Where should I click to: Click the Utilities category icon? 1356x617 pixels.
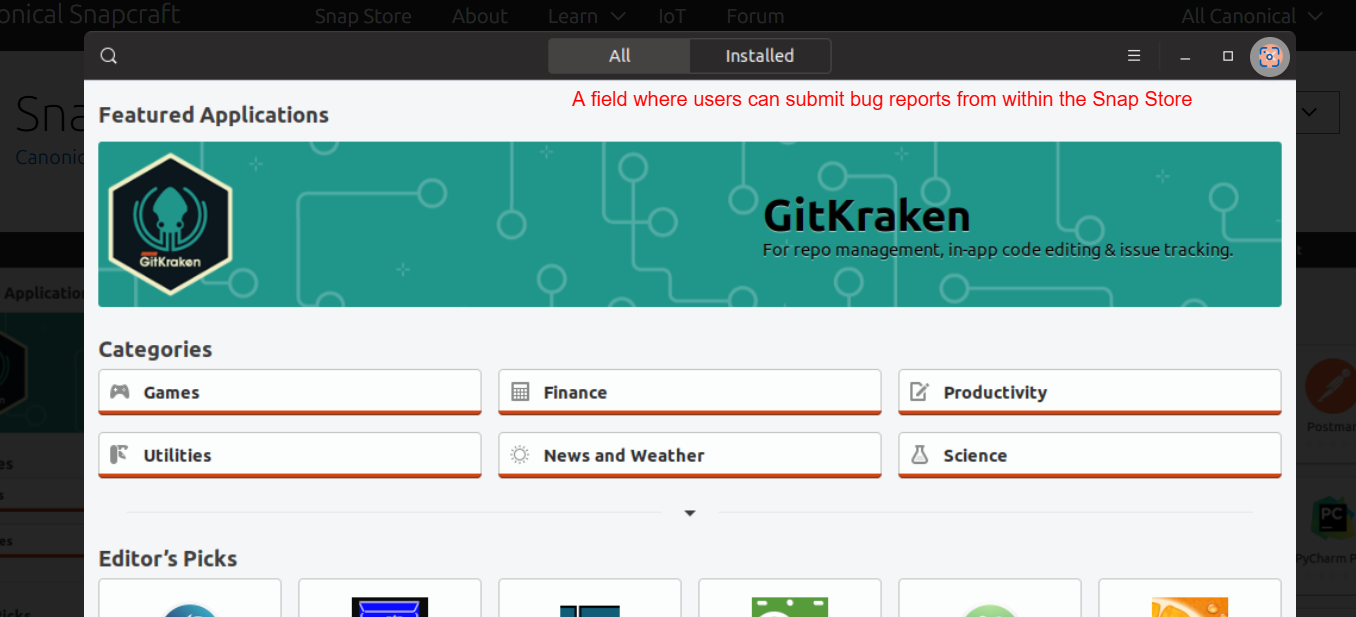[120, 455]
